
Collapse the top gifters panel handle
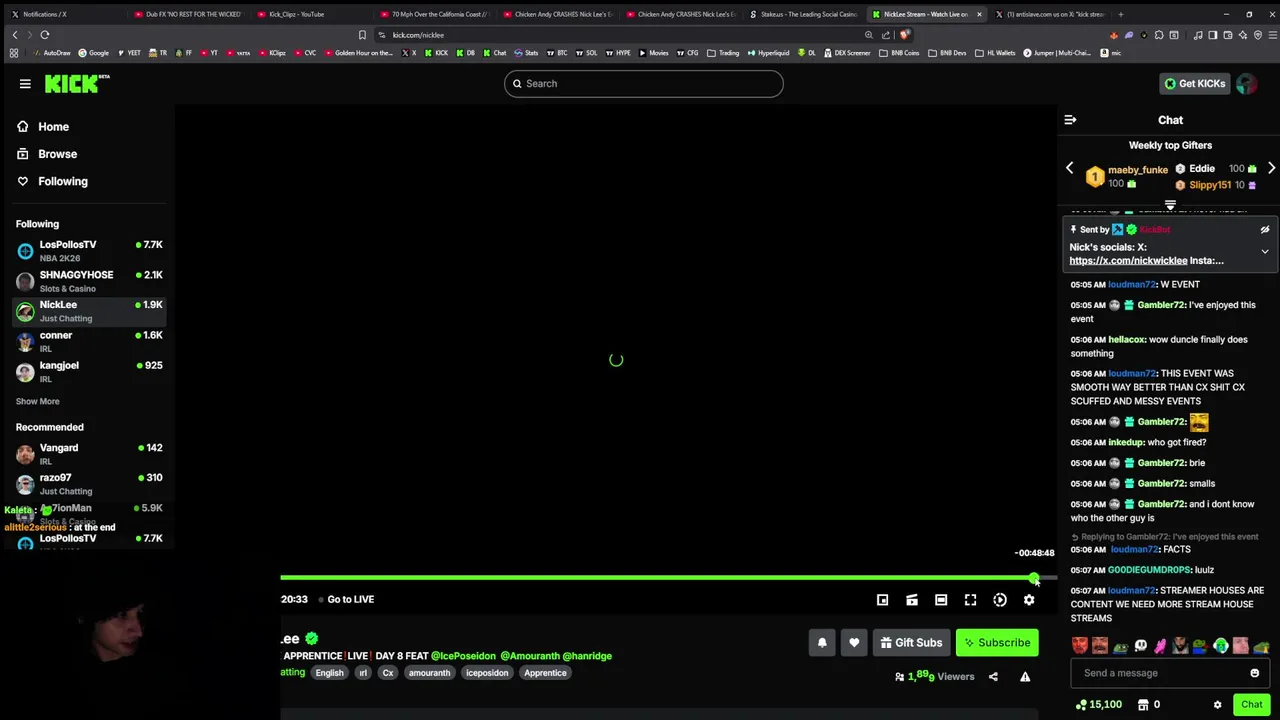pyautogui.click(x=1170, y=205)
